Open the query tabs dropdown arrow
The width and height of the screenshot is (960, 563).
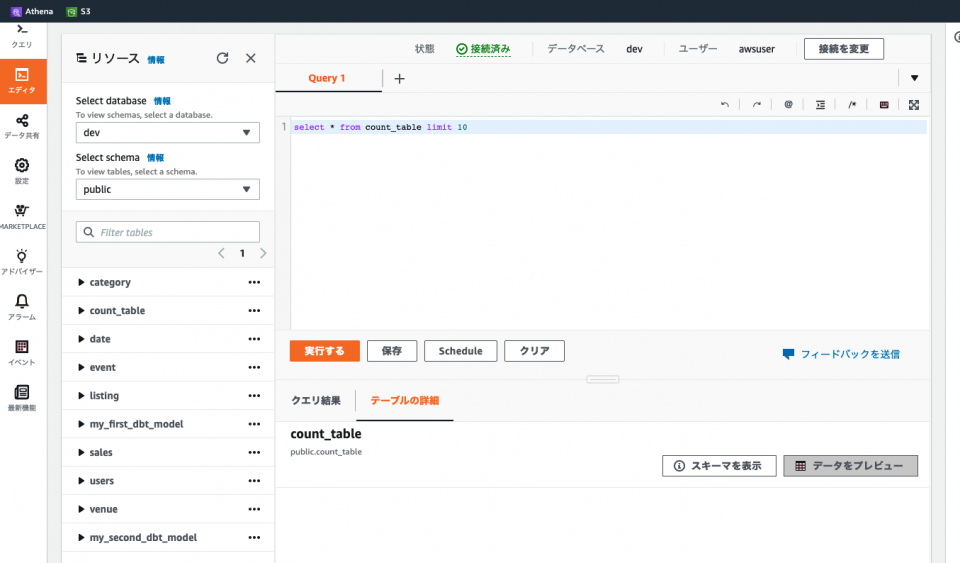(x=914, y=78)
